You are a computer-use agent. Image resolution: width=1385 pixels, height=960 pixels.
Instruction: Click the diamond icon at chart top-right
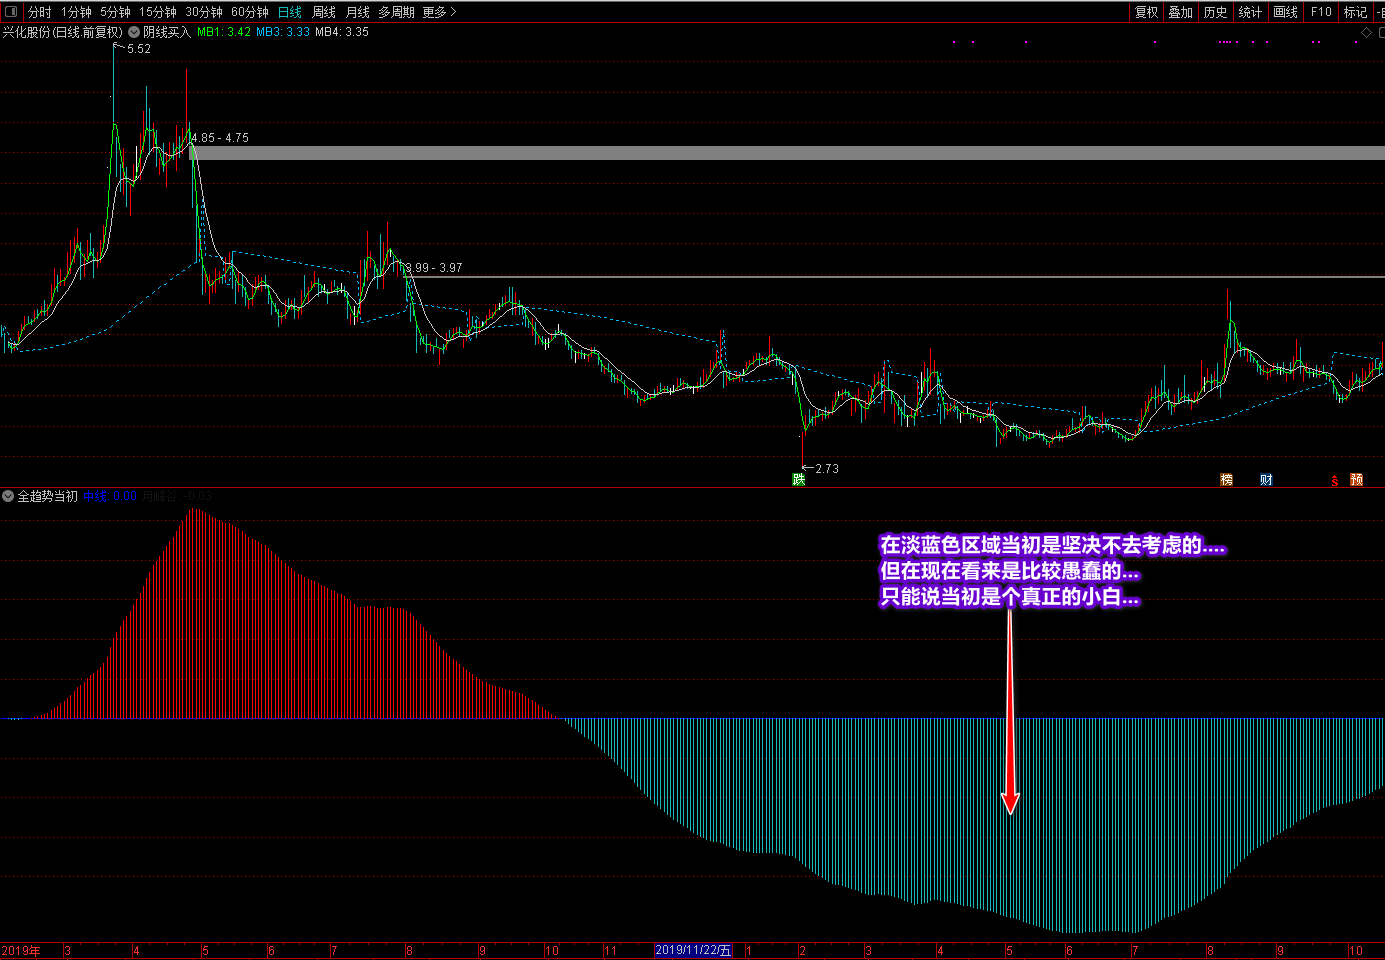tap(1367, 33)
